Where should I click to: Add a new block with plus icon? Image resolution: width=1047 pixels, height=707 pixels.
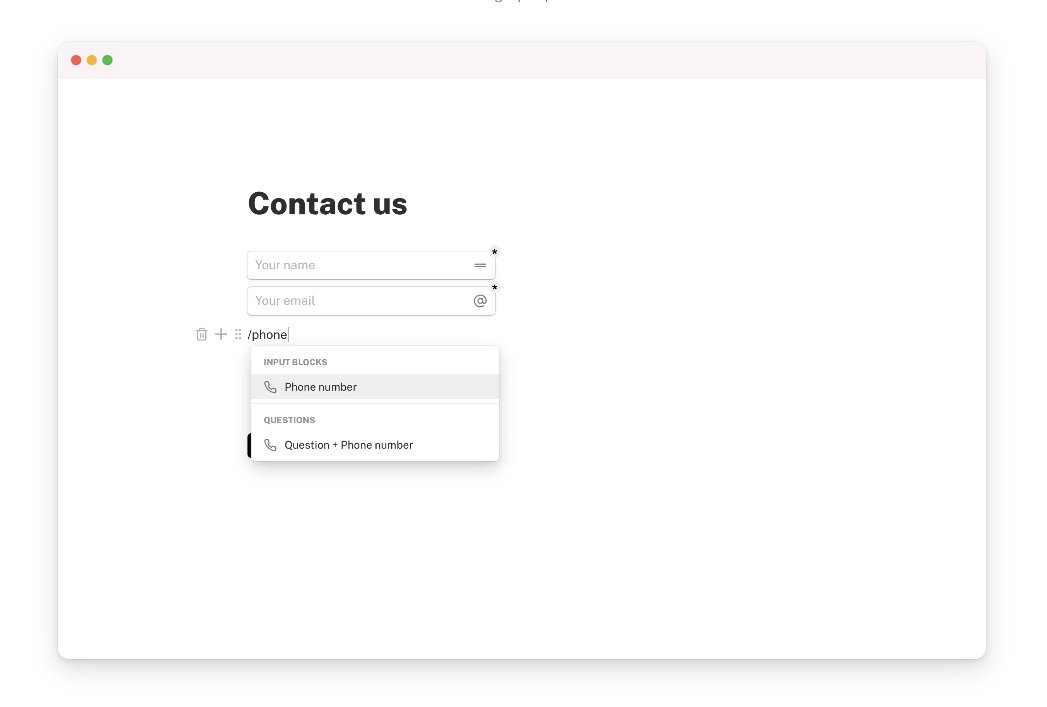(x=221, y=334)
